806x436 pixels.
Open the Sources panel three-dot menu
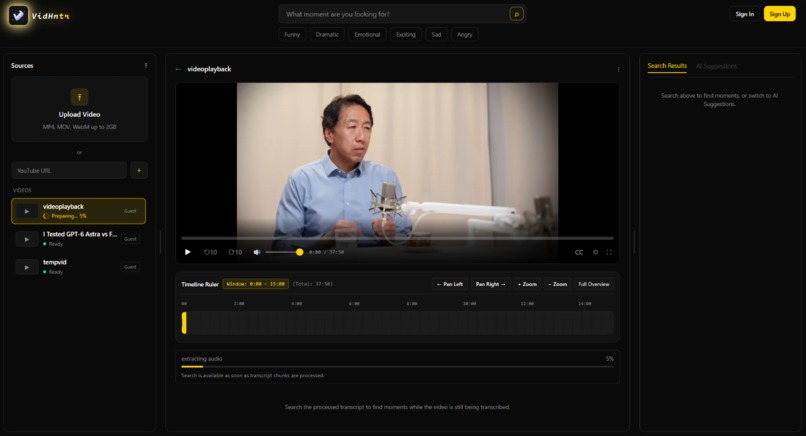[x=145, y=66]
